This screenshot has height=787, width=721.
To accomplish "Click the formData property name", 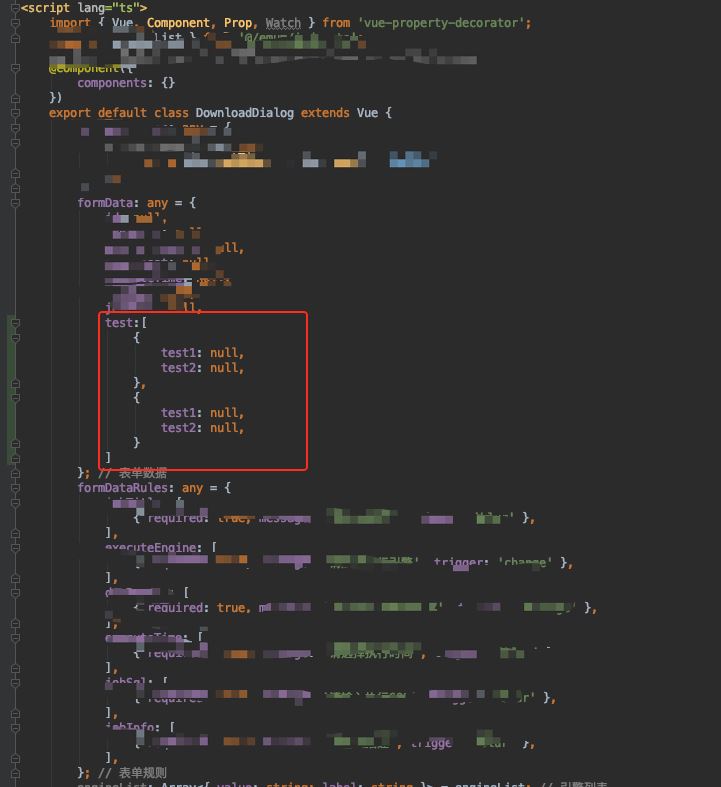I will pos(105,203).
